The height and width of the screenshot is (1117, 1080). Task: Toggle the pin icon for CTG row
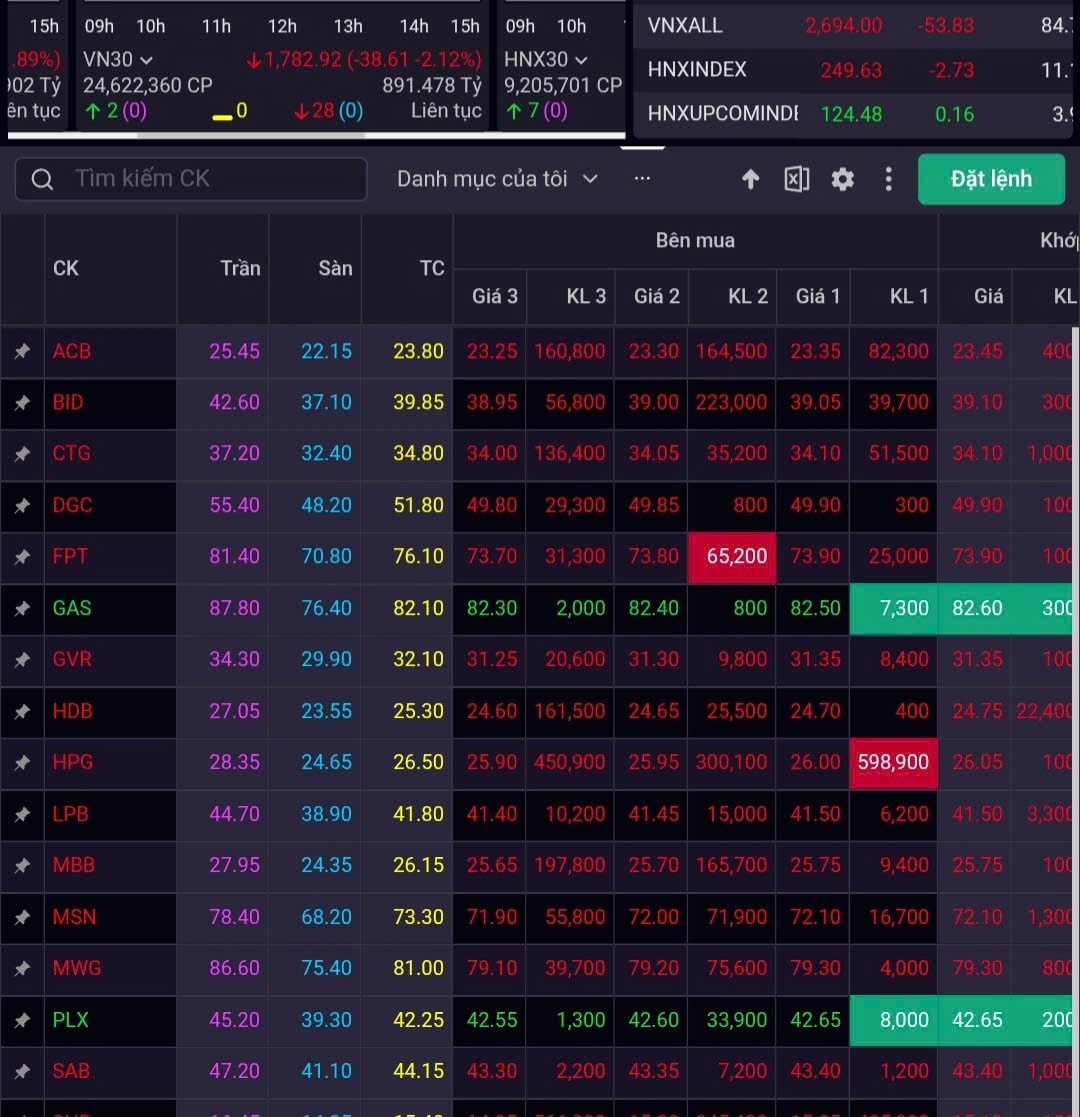(22, 454)
